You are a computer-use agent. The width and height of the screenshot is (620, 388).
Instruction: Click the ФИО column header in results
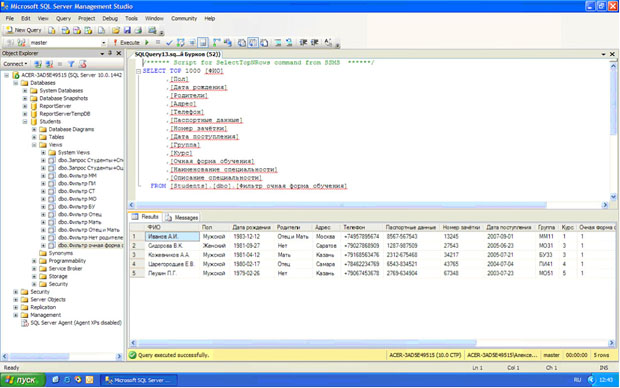tap(172, 227)
